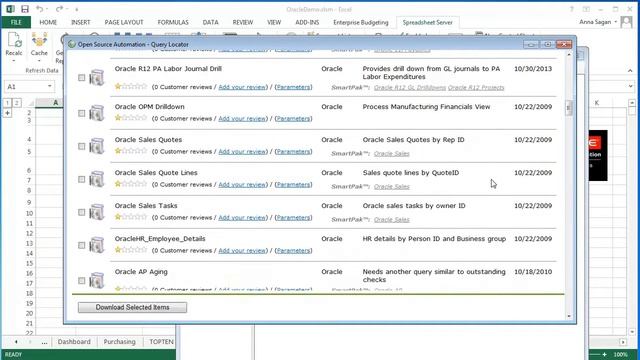Open Oracle Sales SmartPak link under Oracle Sales Tasks
Image resolution: width=640 pixels, height=360 pixels.
click(391, 220)
